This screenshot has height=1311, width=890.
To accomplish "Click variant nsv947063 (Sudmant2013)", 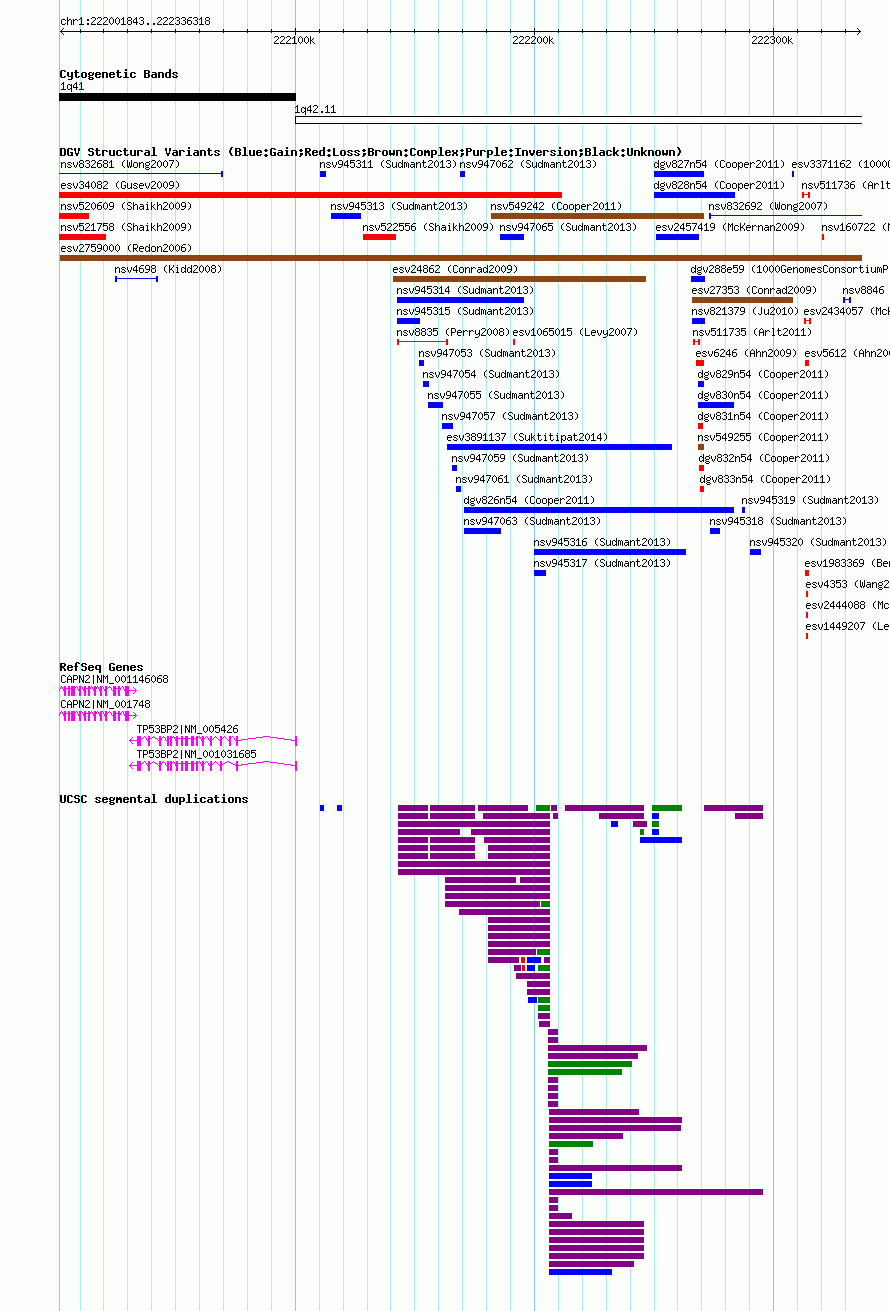I will pos(532,521).
